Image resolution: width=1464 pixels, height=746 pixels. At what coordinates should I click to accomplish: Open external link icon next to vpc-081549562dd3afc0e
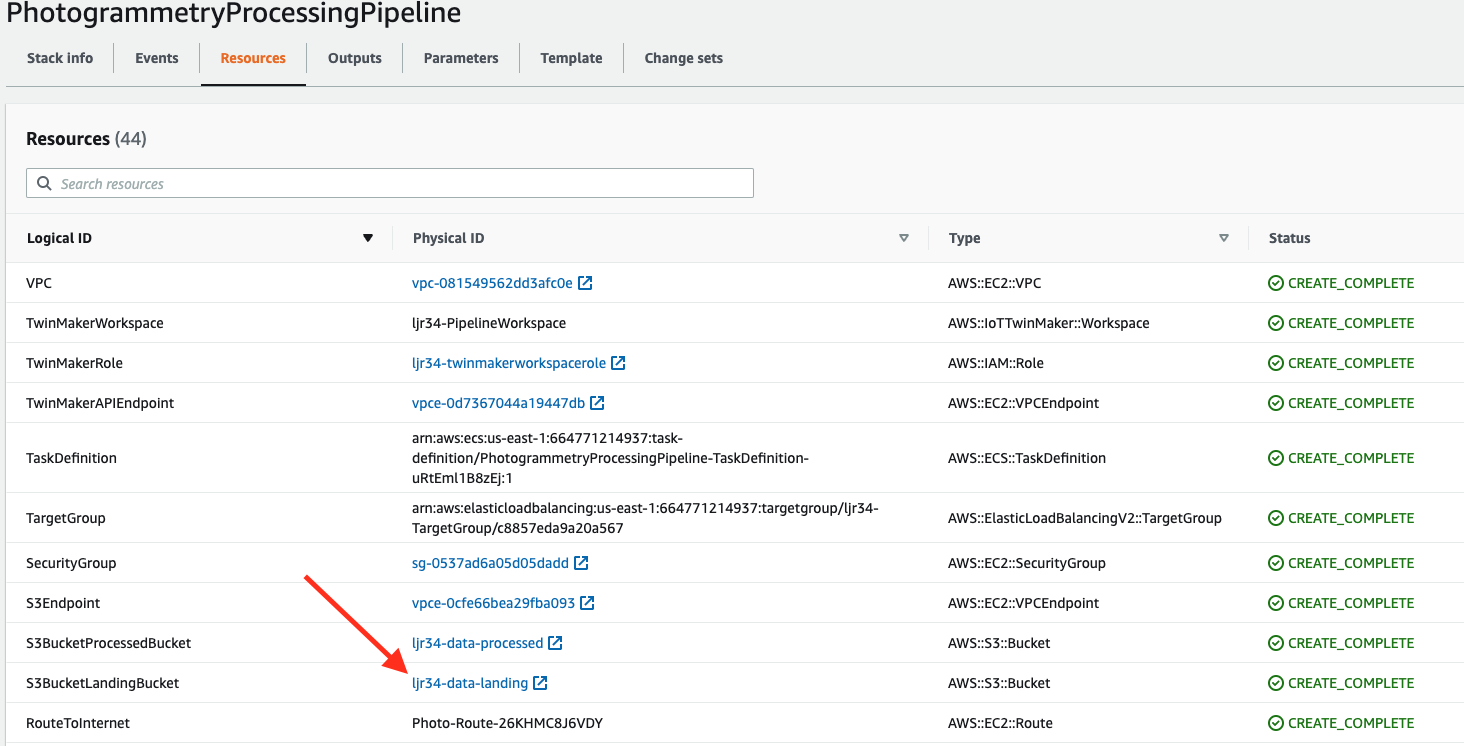pos(586,283)
